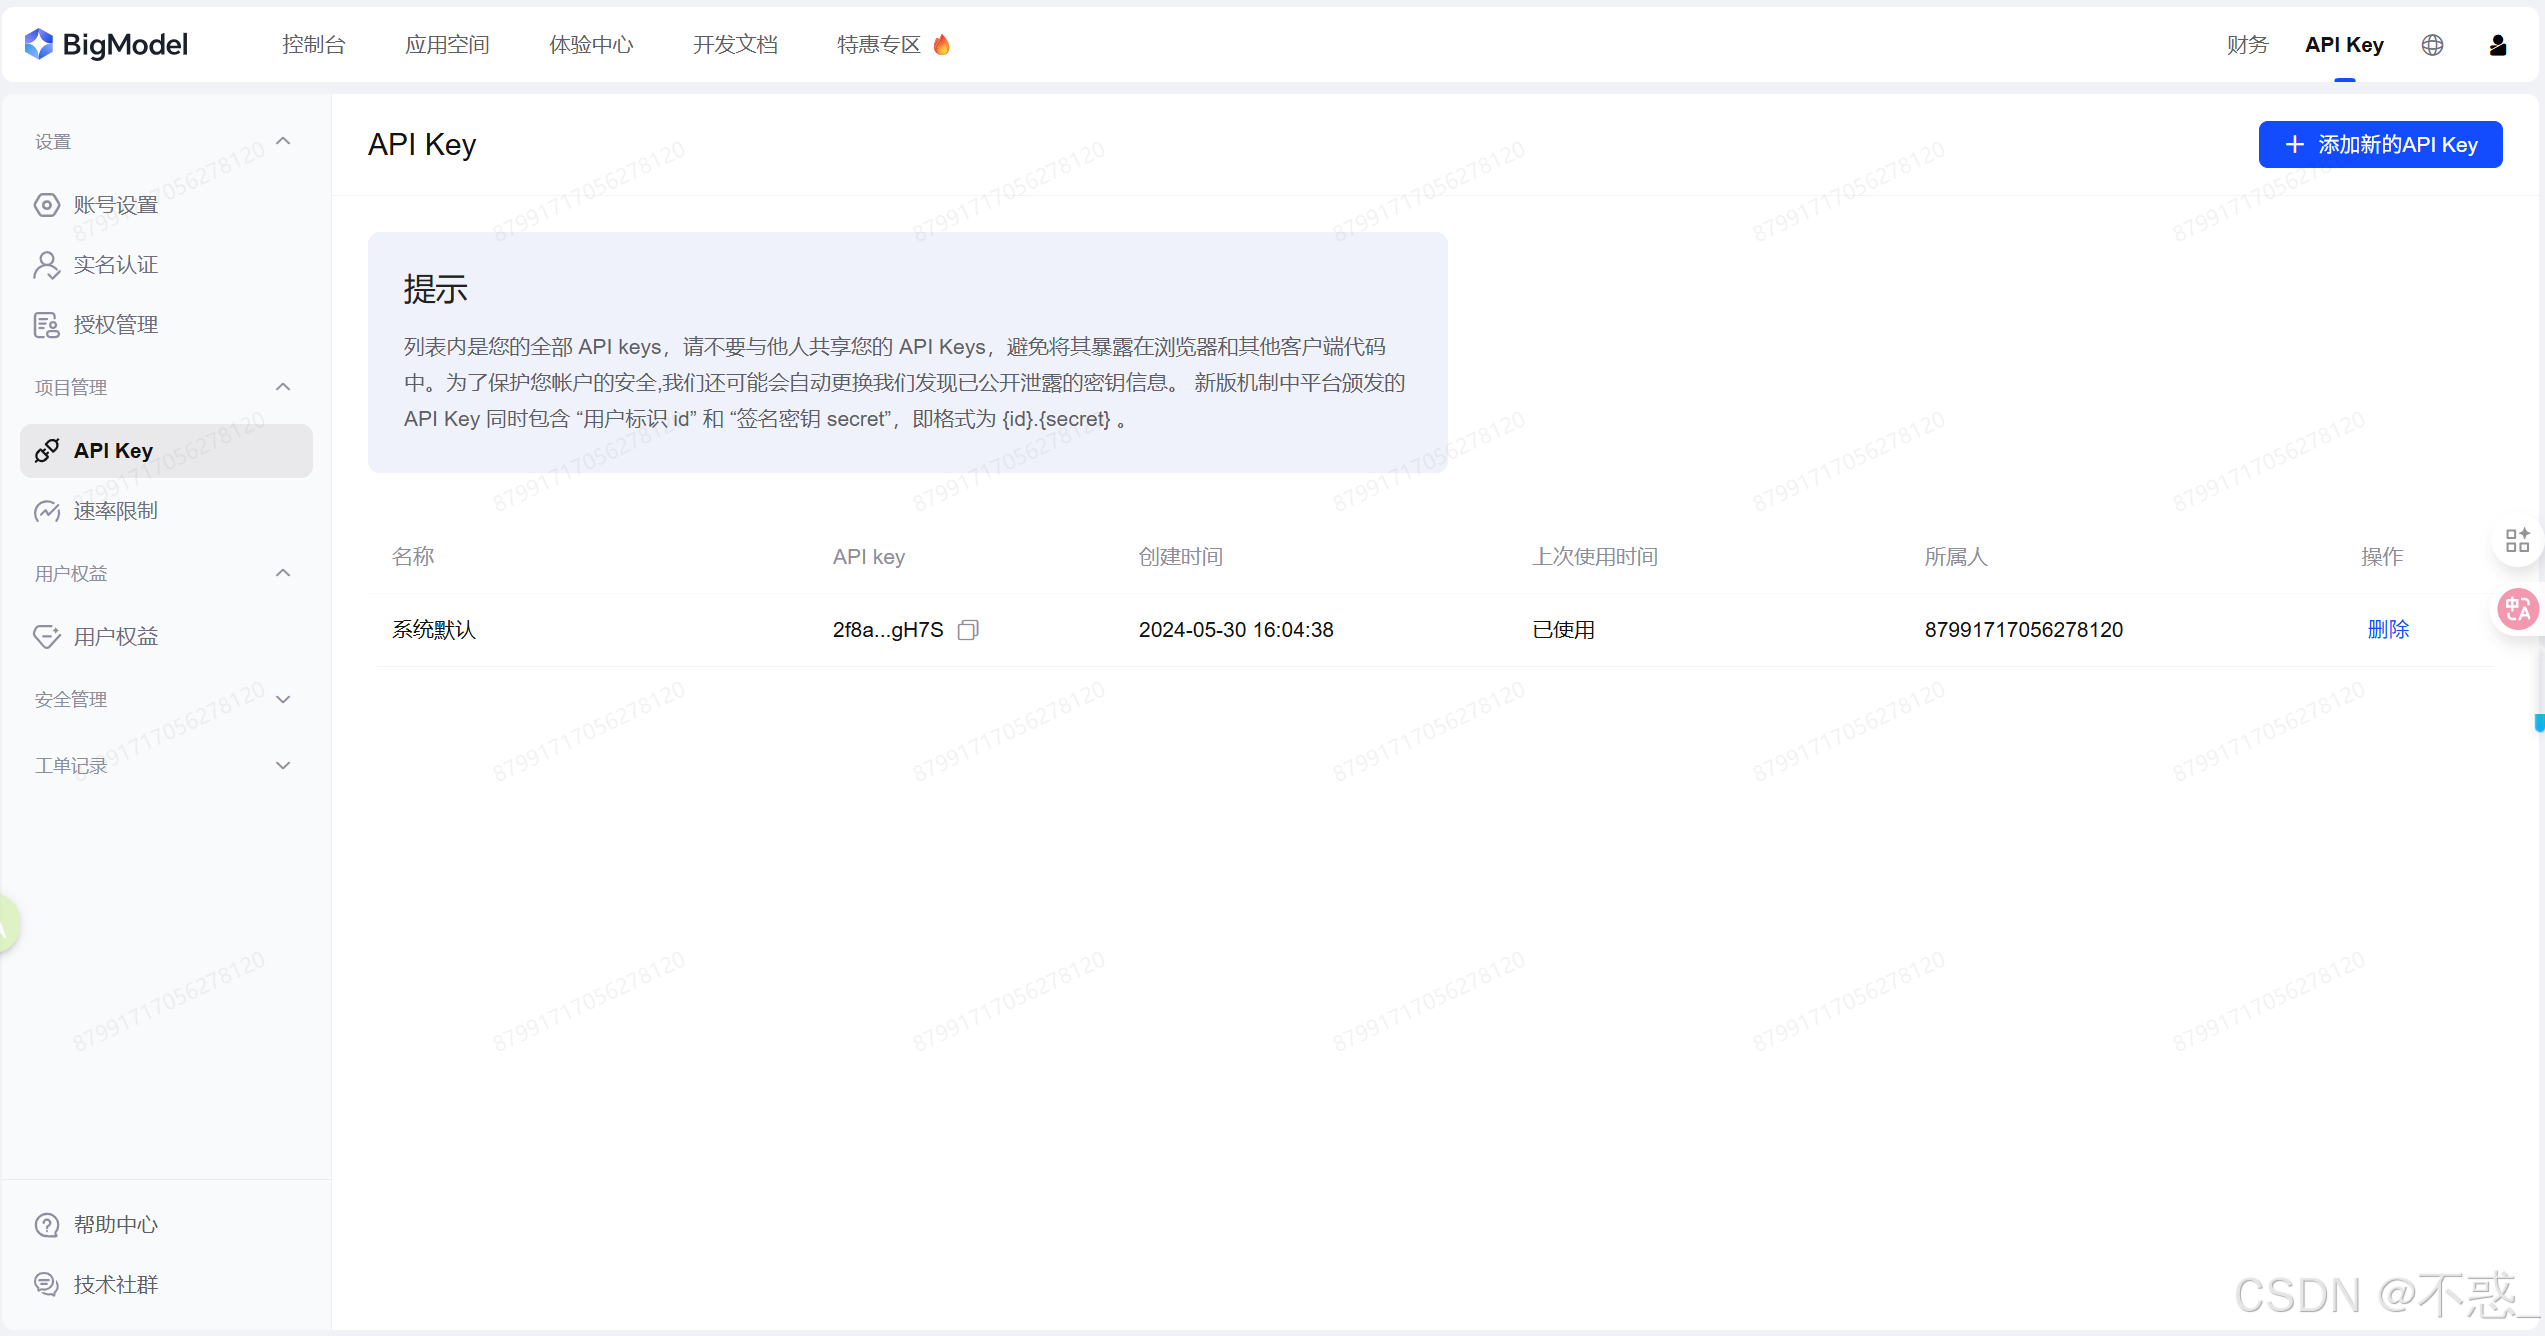
Task: Open the floating translate widget
Action: pyautogui.click(x=2518, y=608)
